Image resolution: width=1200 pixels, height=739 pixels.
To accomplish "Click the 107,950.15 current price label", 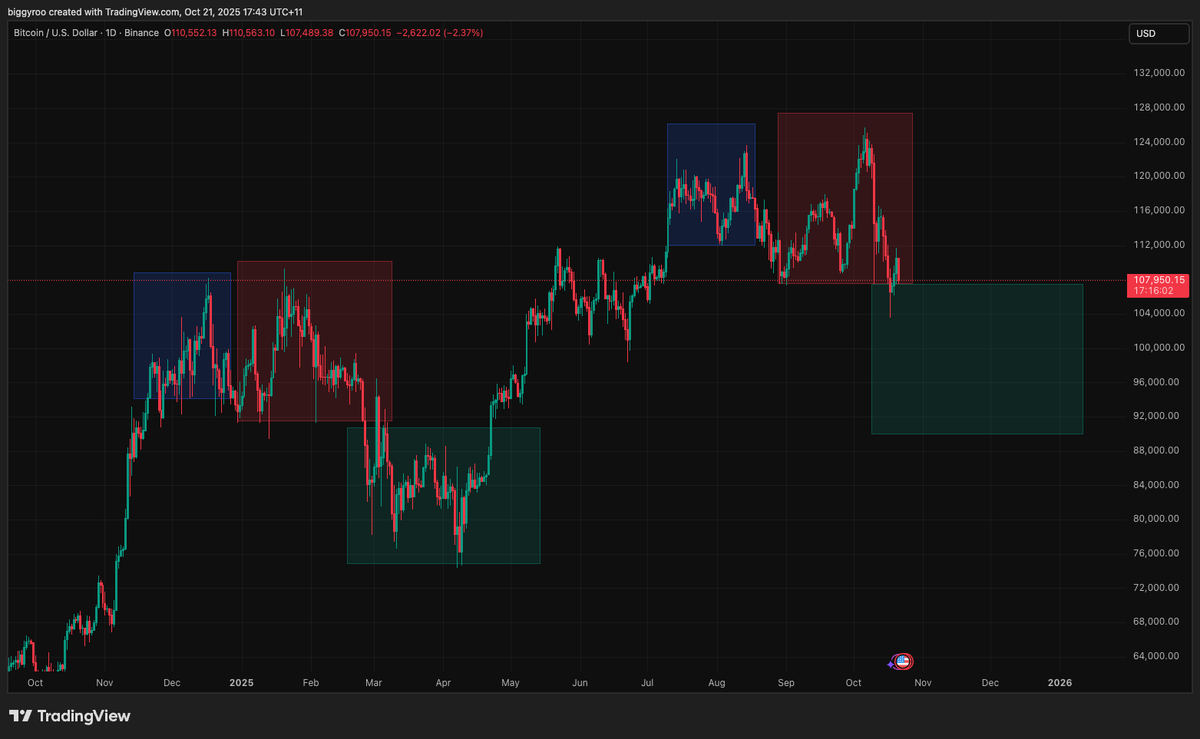I will click(1159, 280).
